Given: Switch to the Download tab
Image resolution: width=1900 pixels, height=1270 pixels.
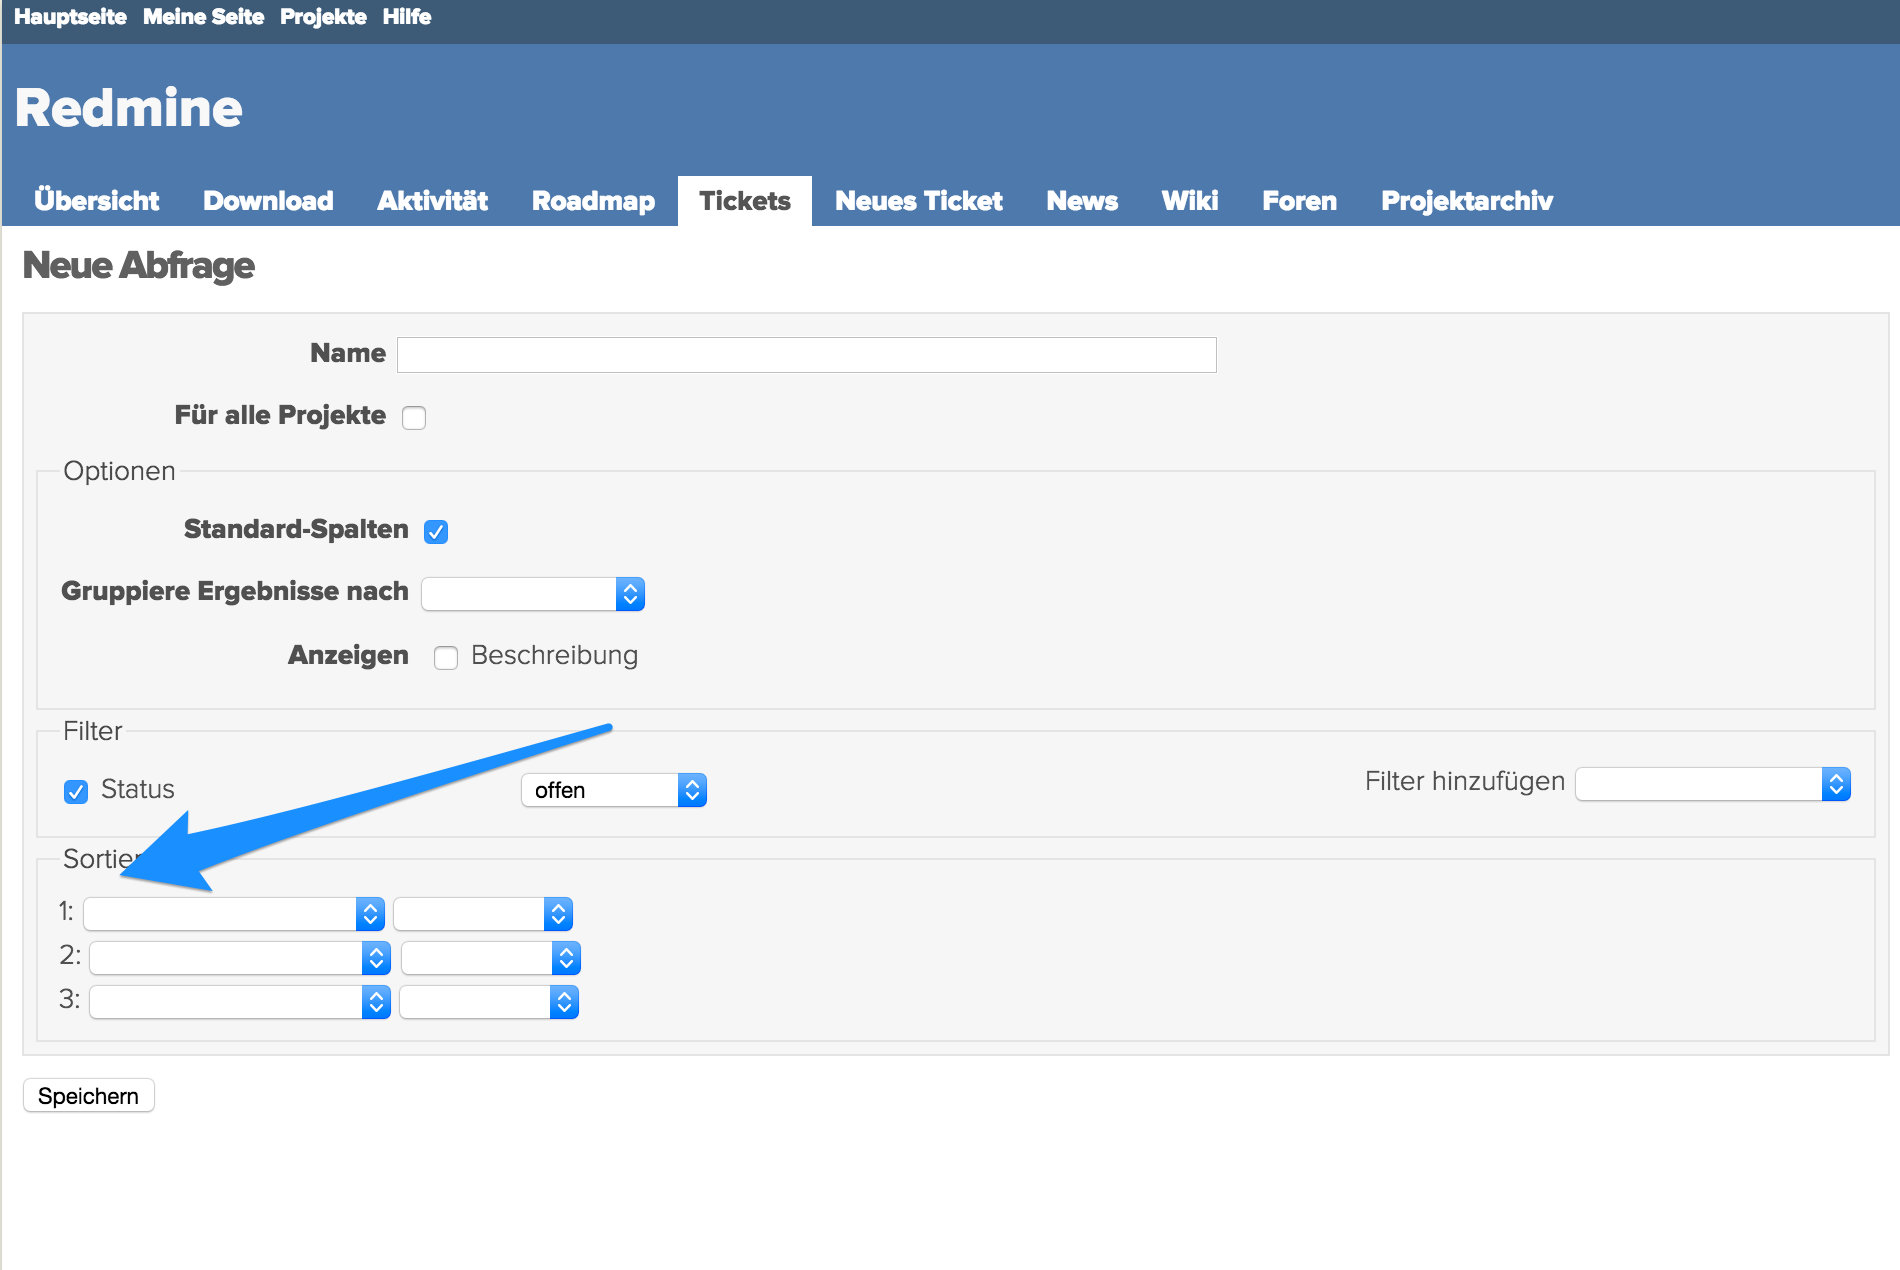Looking at the screenshot, I should point(268,201).
